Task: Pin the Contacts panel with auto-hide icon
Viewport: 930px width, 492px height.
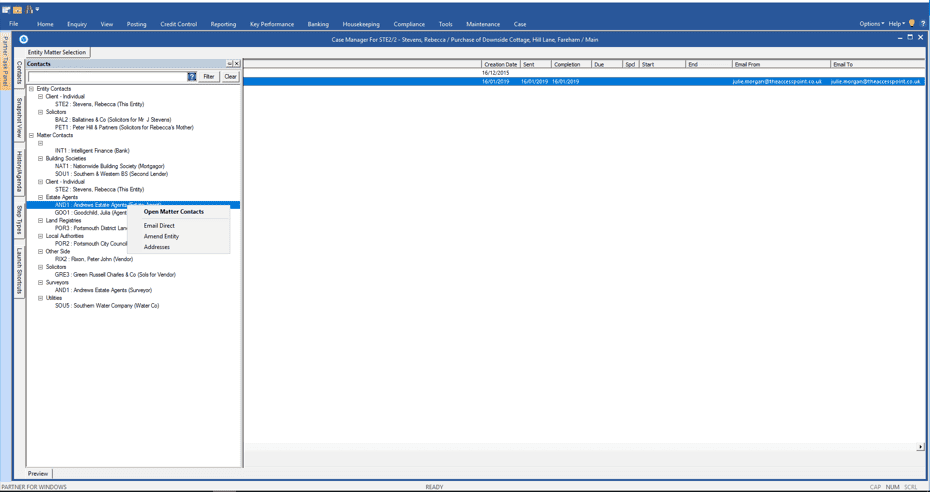Action: pos(229,64)
